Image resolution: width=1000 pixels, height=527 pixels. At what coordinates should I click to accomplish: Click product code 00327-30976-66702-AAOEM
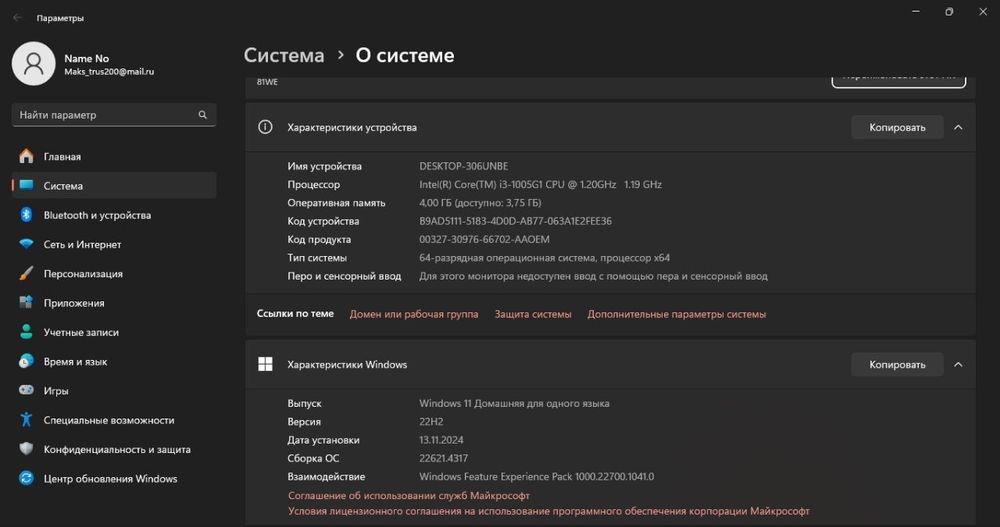pyautogui.click(x=484, y=239)
